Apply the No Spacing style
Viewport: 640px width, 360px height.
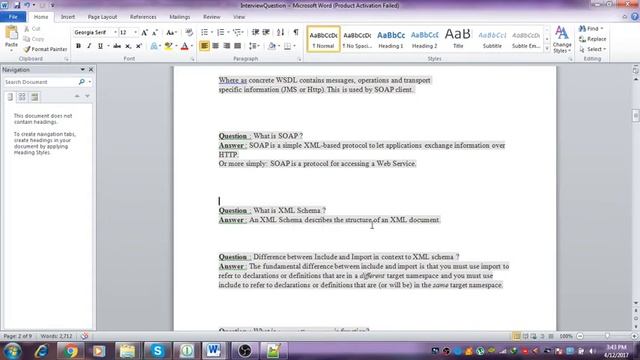tap(357, 39)
